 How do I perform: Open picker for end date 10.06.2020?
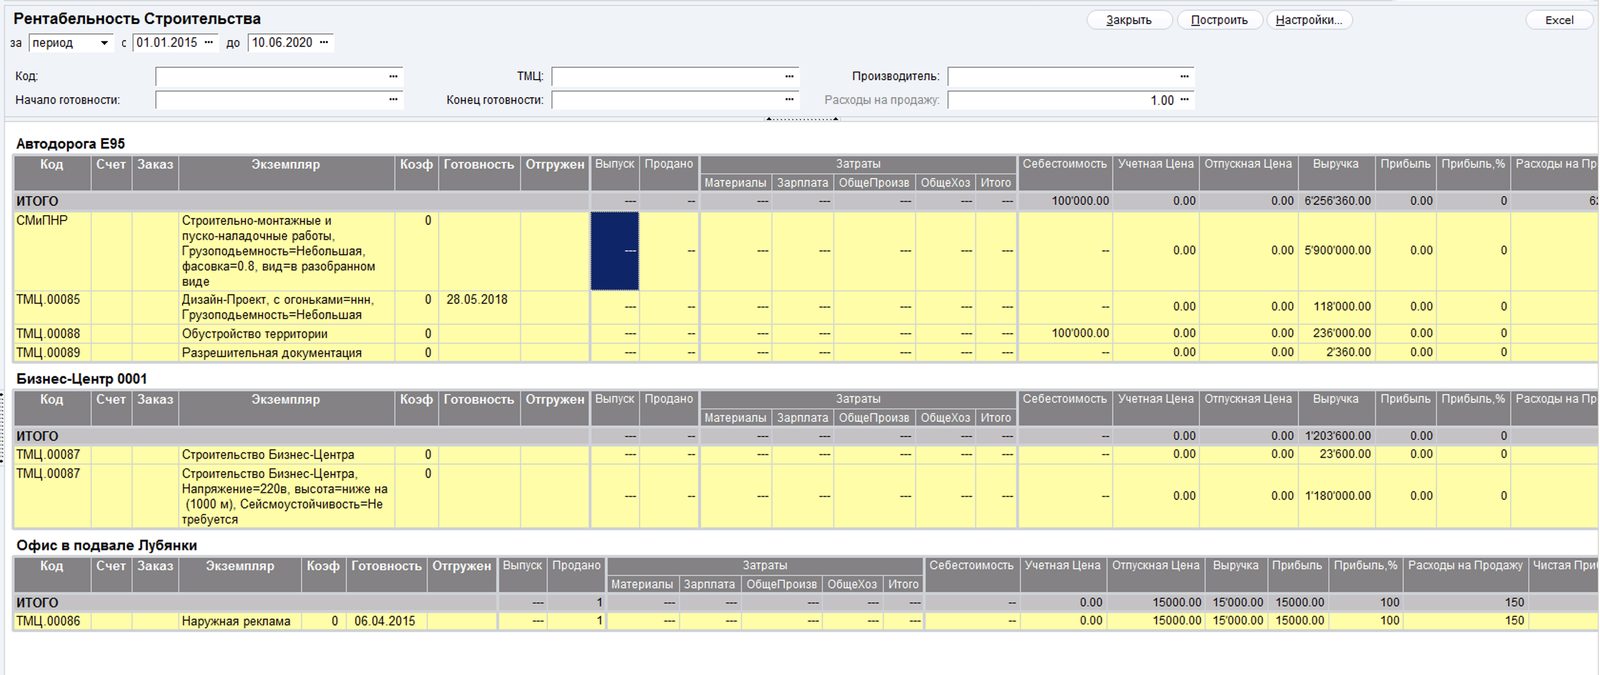click(x=324, y=43)
